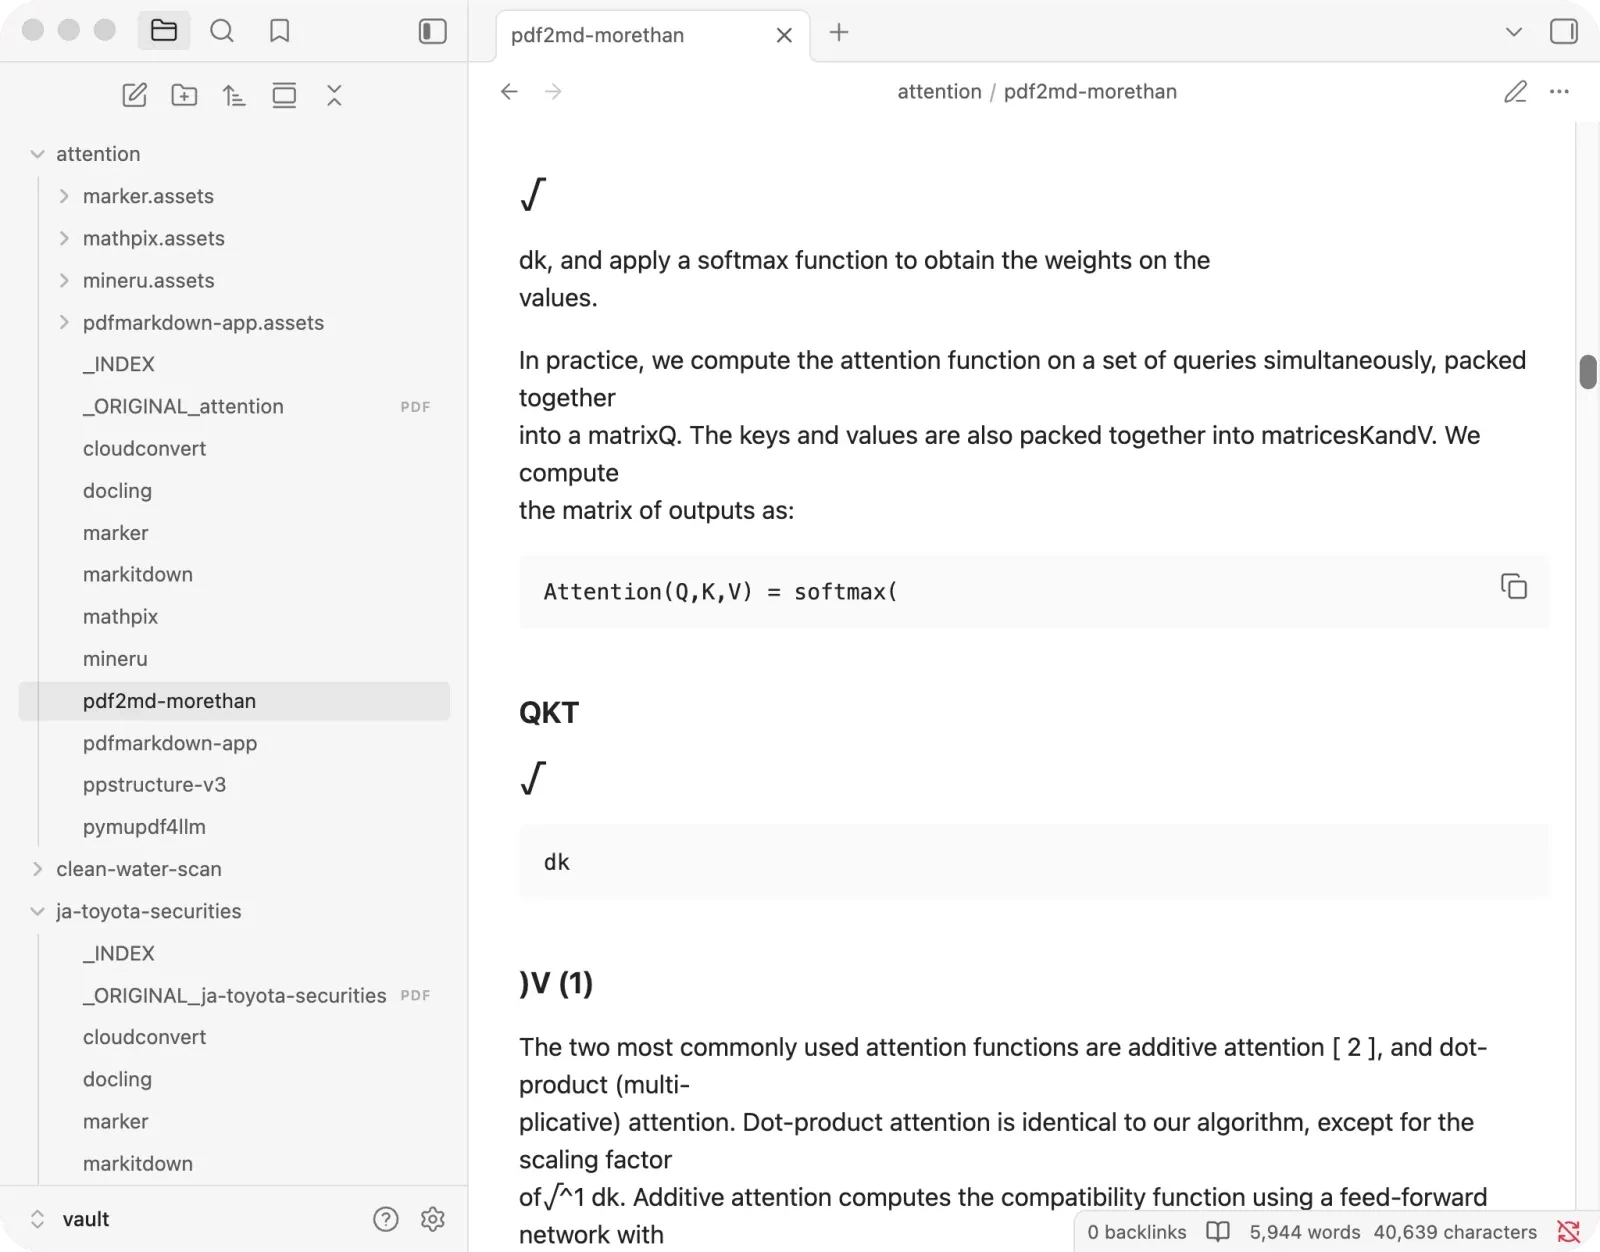
Task: Switch to editing mode with pencil icon
Action: (1515, 91)
